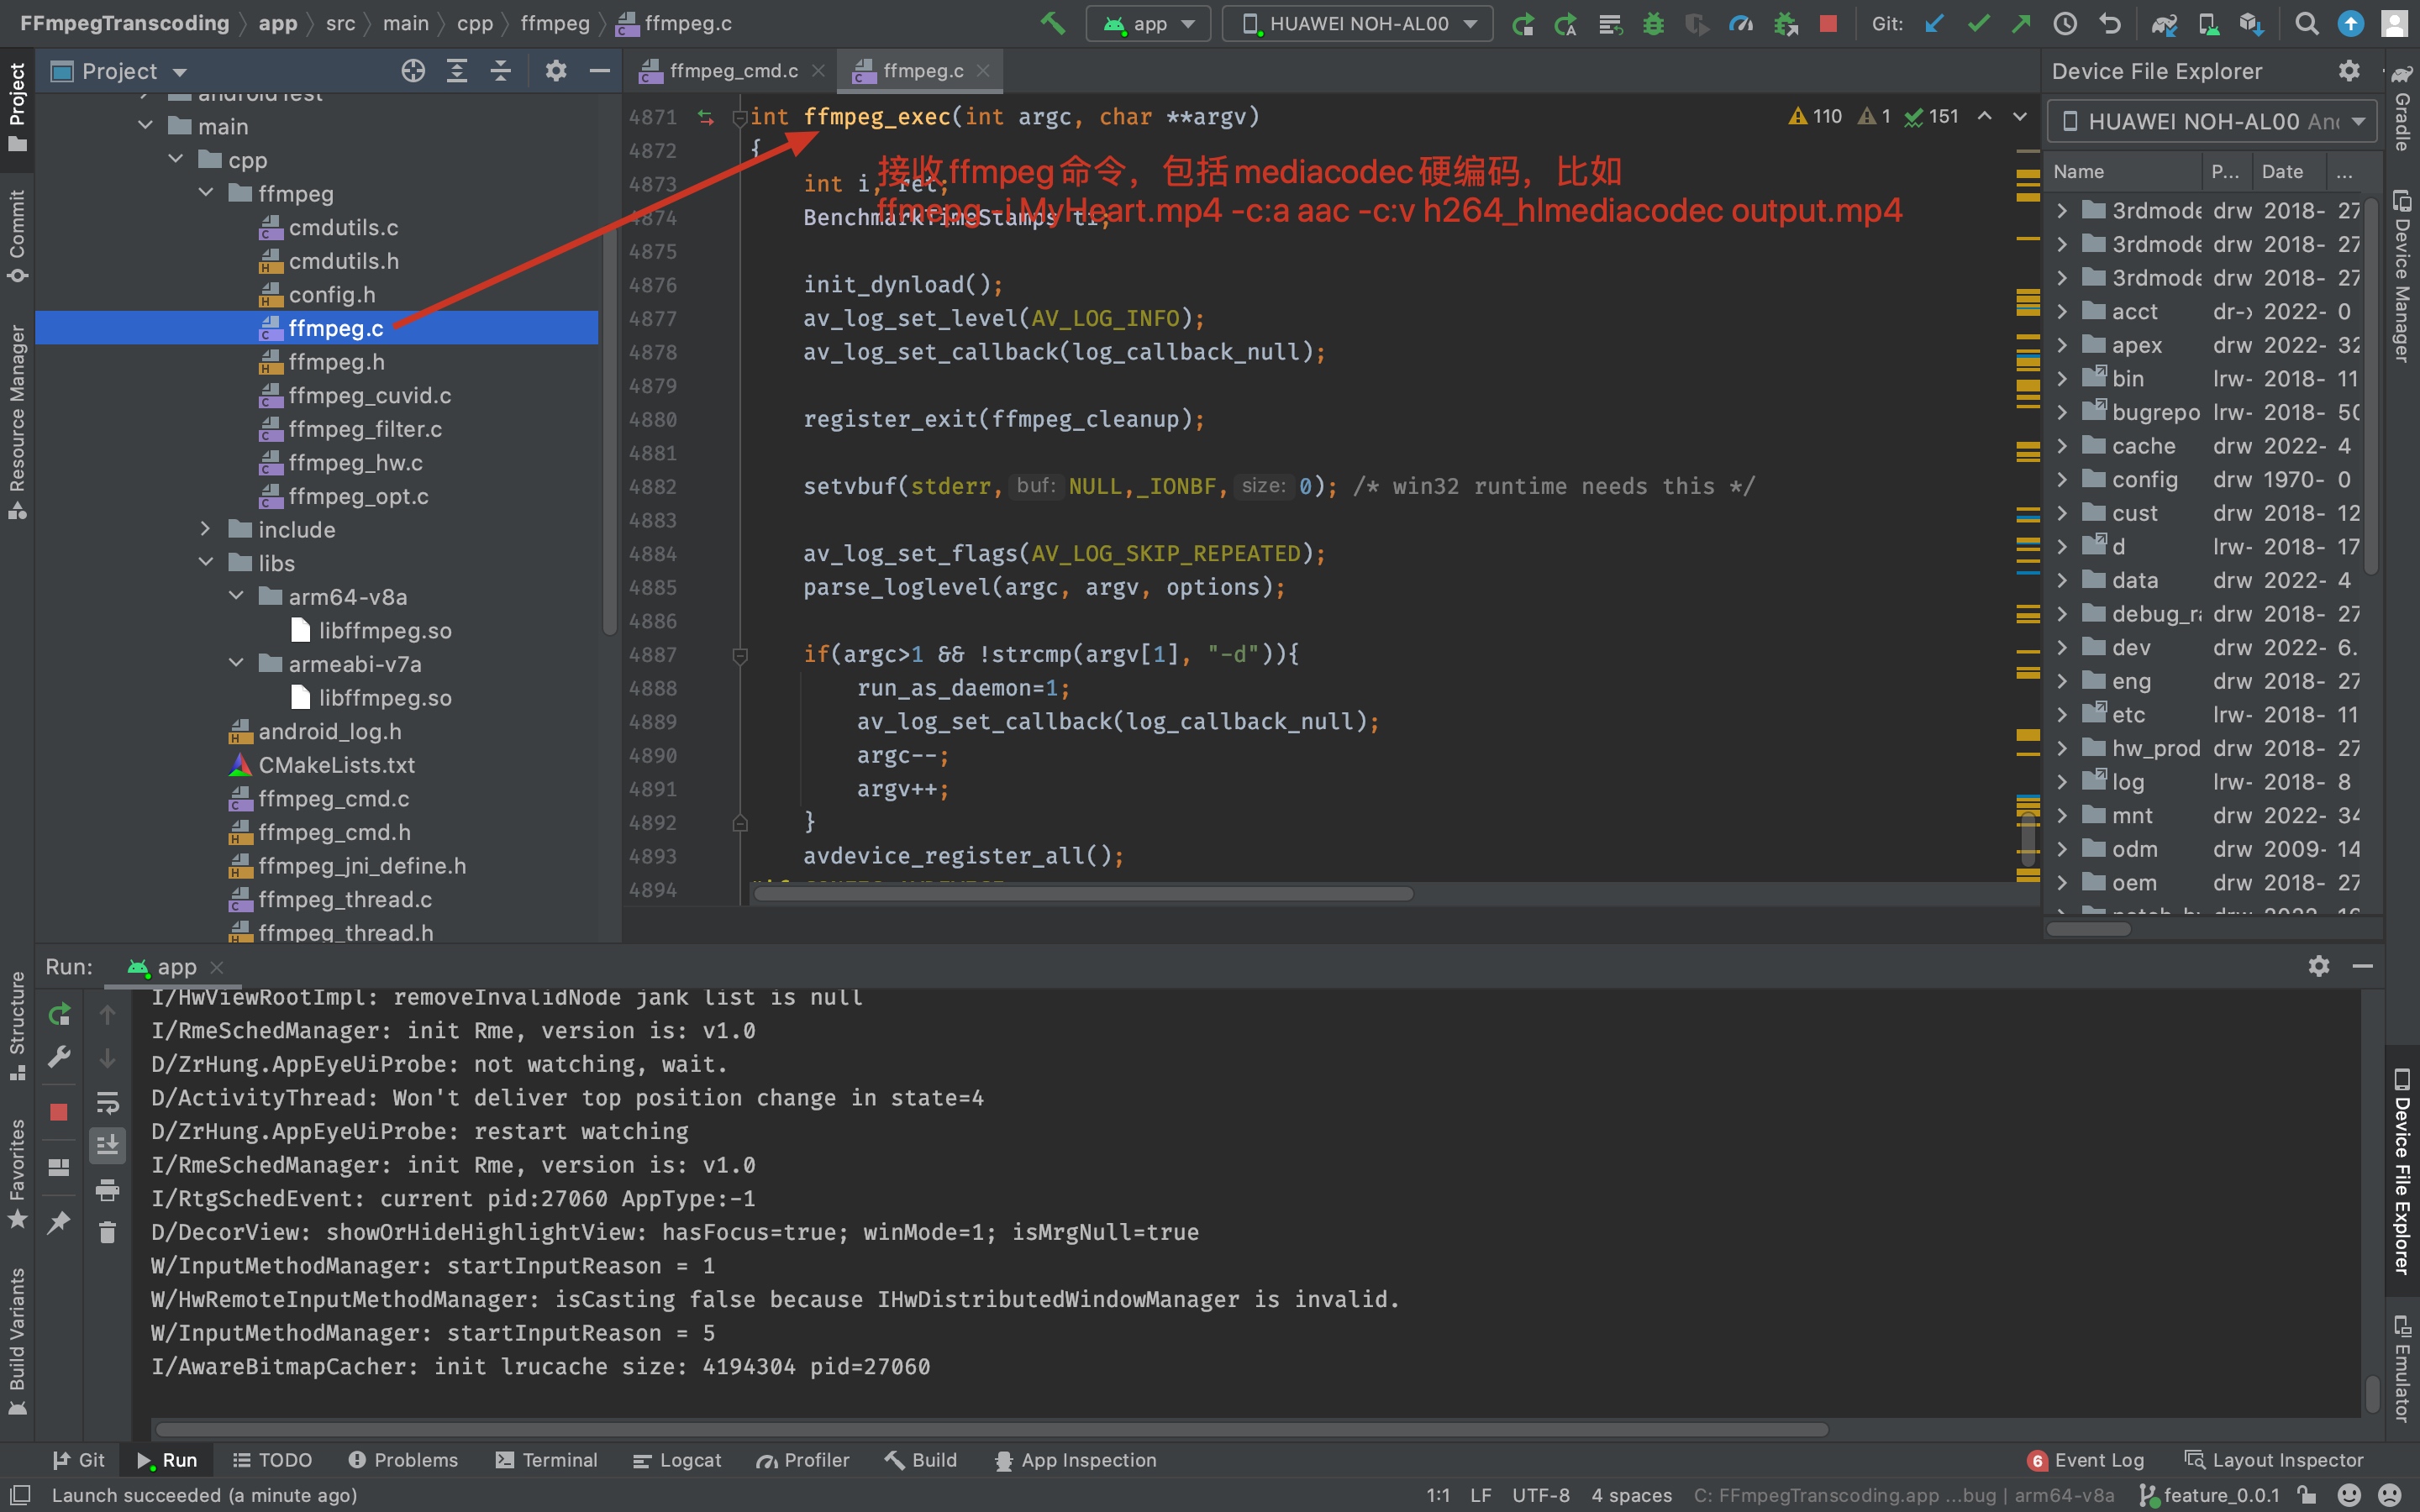Click the Run app button icon
The height and width of the screenshot is (1512, 2420).
1521,24
